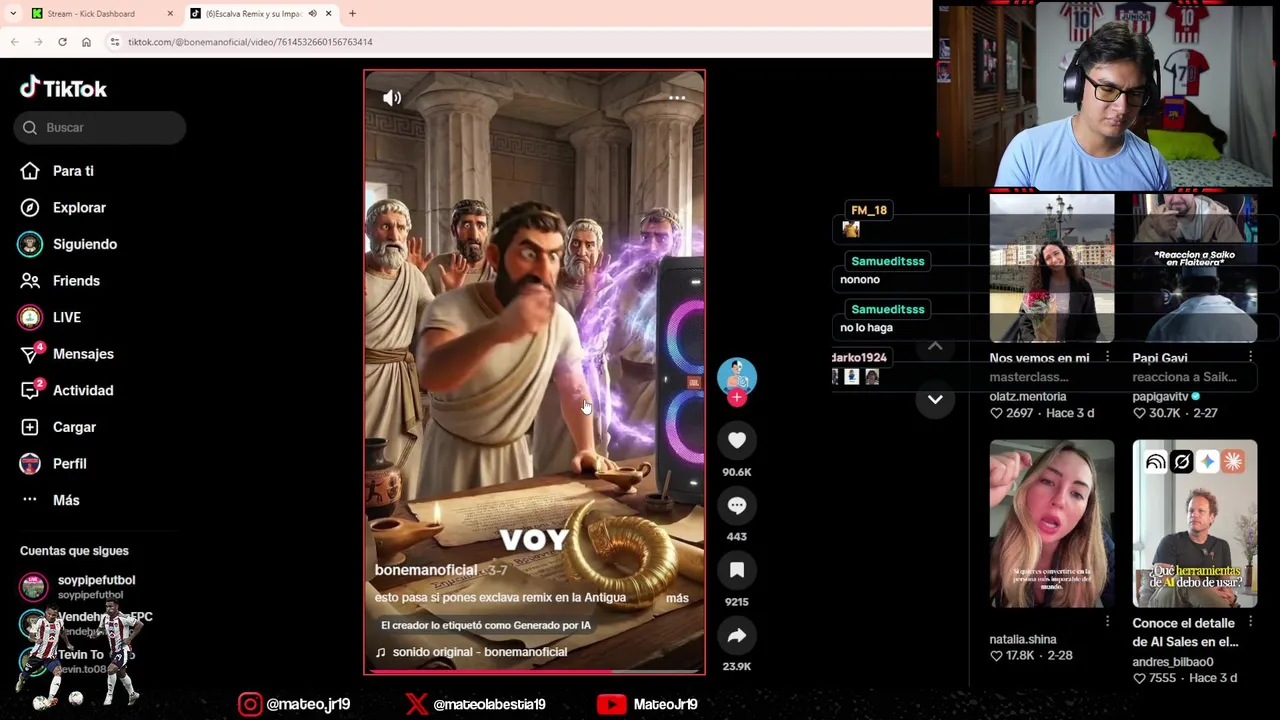This screenshot has height=720, width=1280.
Task: Open bonemanoficial username on video
Action: [426, 570]
